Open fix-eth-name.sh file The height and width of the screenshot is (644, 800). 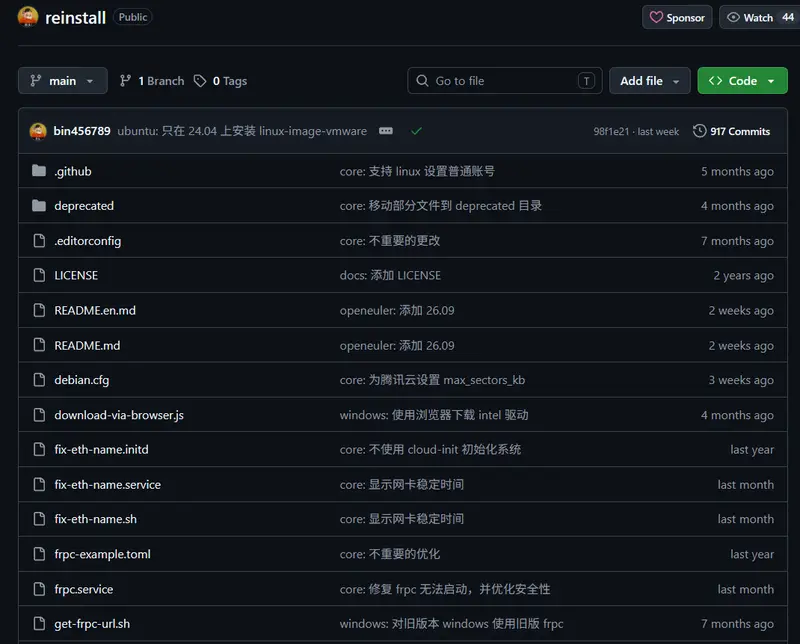95,519
